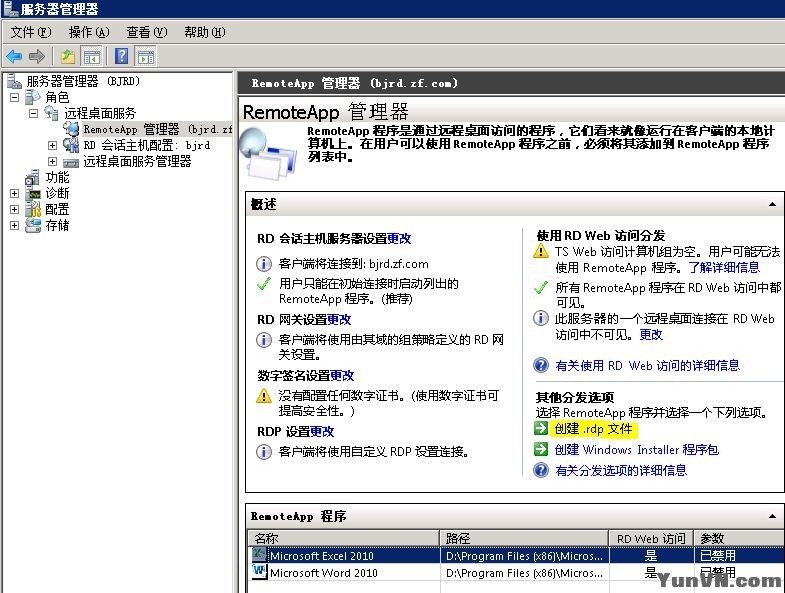Sort programs by 参数 column header
Image resolution: width=785 pixels, height=593 pixels.
click(x=738, y=538)
